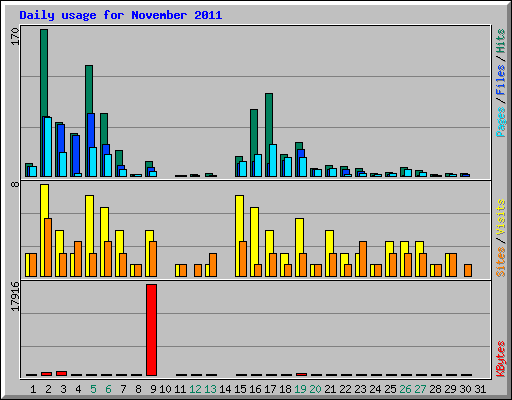Click the small red KBytes bar for day 3
This screenshot has height=400, width=512.
[61, 373]
